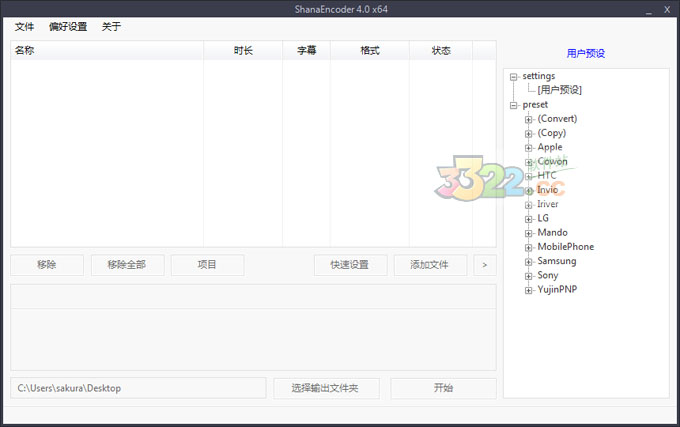Viewport: 680px width, 427px height.
Task: Expand the (Copy) preset group
Action: tap(528, 134)
